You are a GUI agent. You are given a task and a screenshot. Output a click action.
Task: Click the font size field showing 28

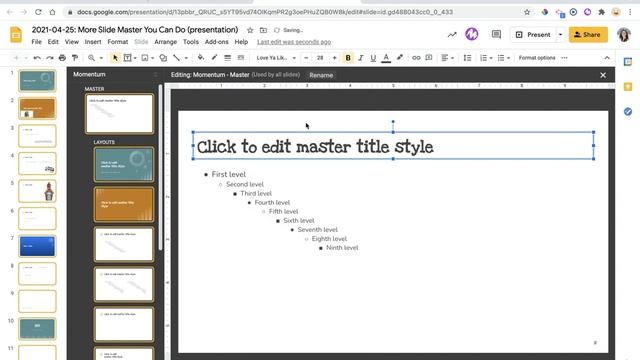point(320,58)
